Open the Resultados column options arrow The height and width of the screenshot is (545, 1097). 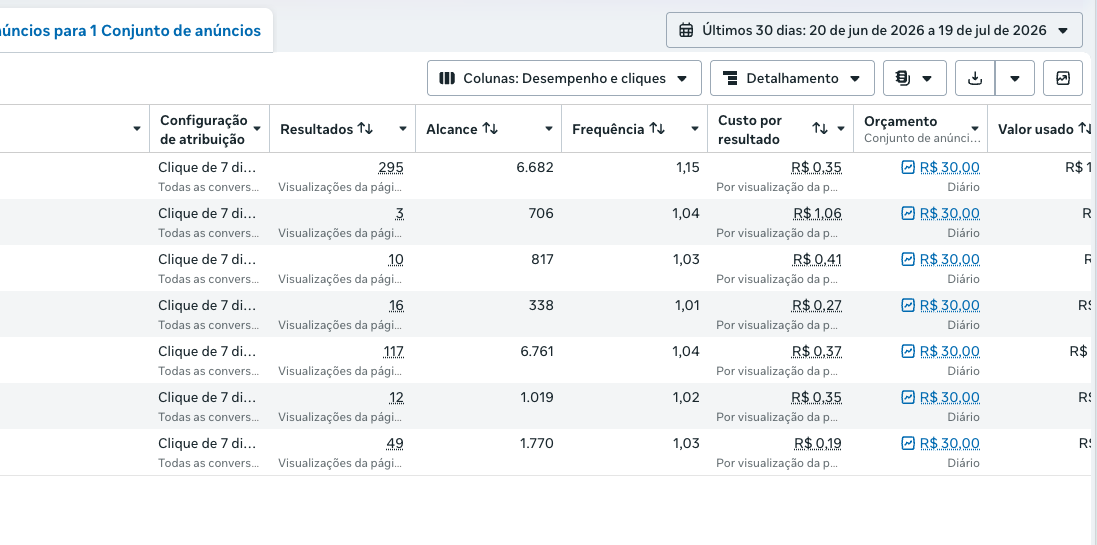pyautogui.click(x=403, y=129)
